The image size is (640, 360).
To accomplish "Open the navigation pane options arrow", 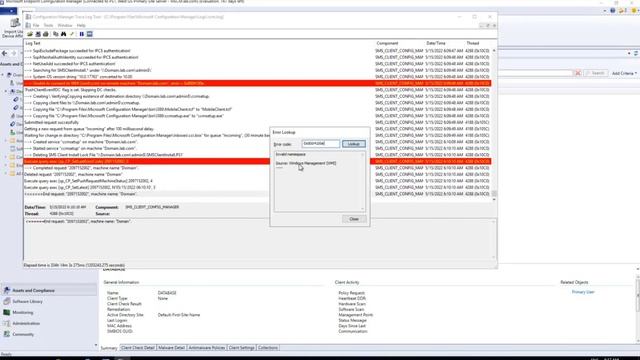I will coord(96,345).
